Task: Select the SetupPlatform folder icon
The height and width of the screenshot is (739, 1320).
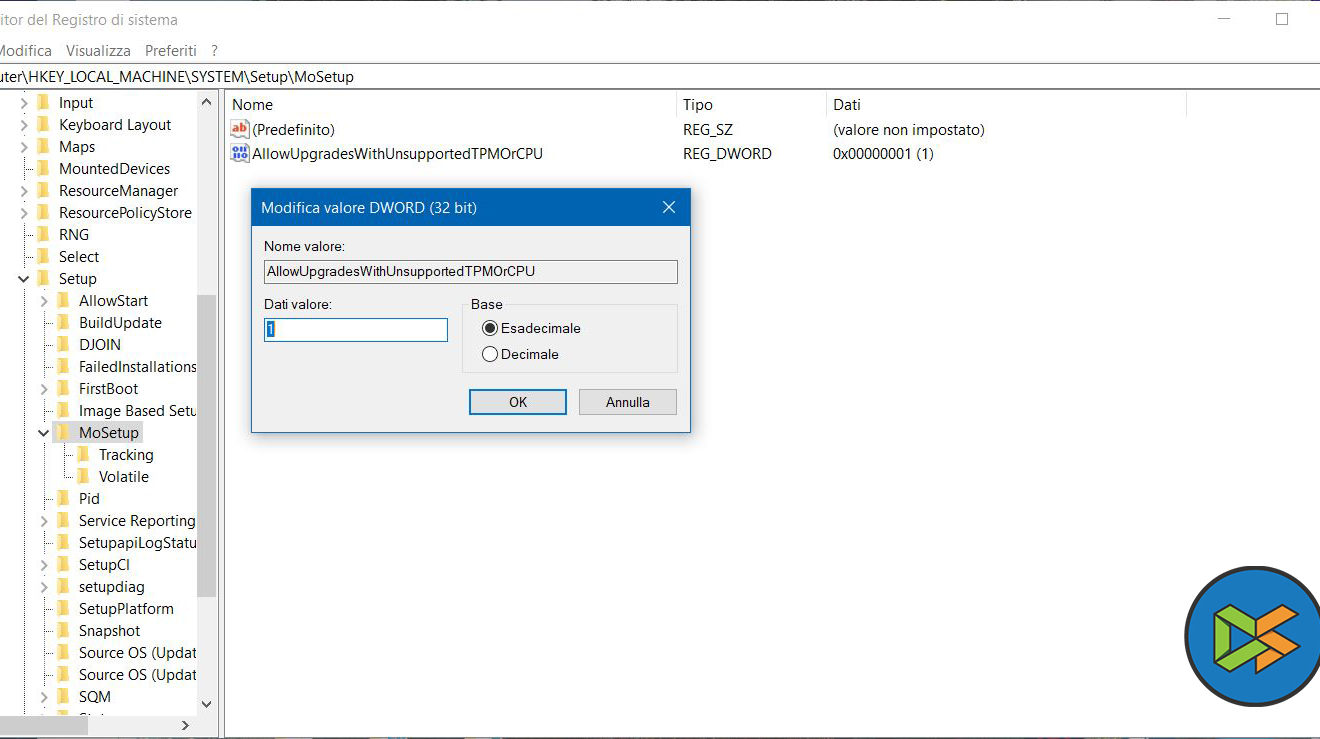Action: (63, 608)
